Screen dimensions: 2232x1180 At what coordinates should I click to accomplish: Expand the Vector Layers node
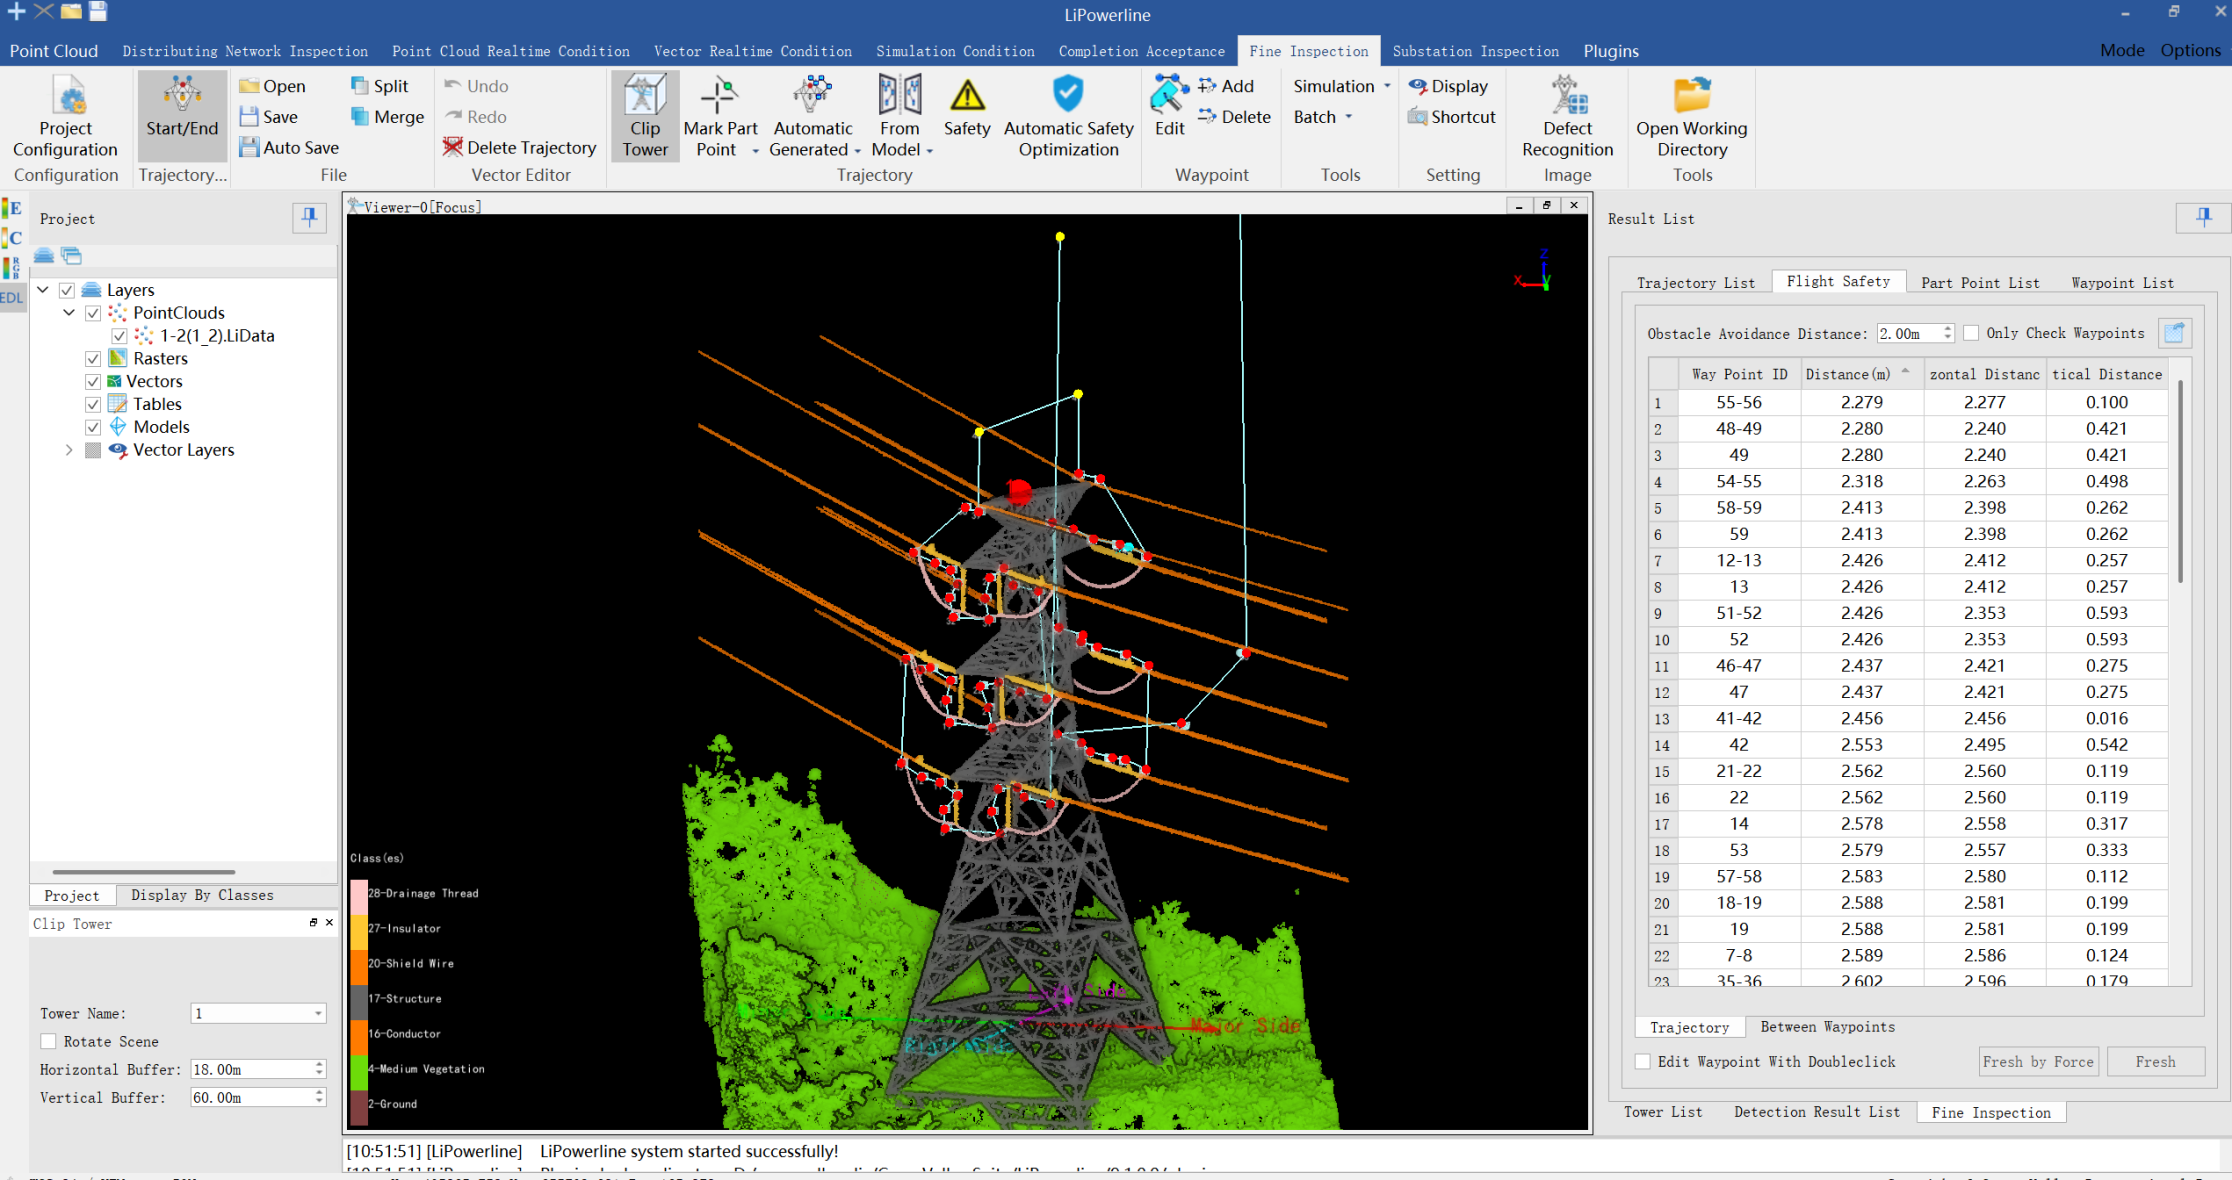pyautogui.click(x=69, y=450)
